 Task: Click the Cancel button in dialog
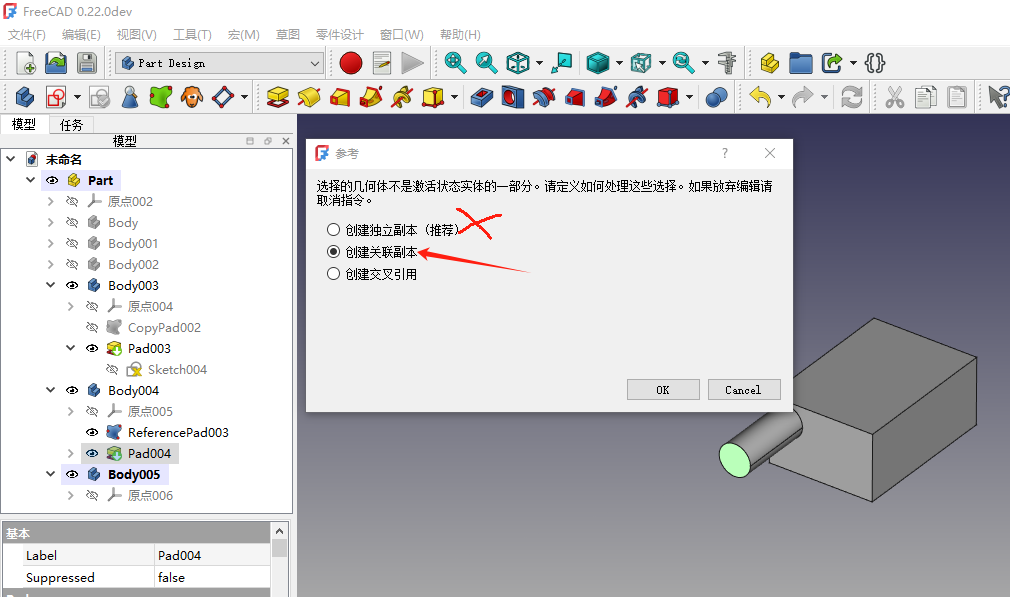tap(743, 390)
